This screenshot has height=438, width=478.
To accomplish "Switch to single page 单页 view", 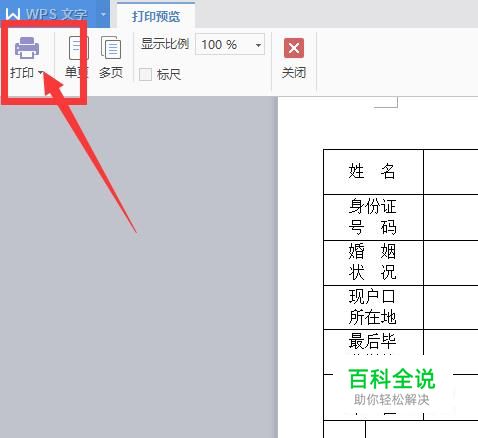I will [x=77, y=57].
